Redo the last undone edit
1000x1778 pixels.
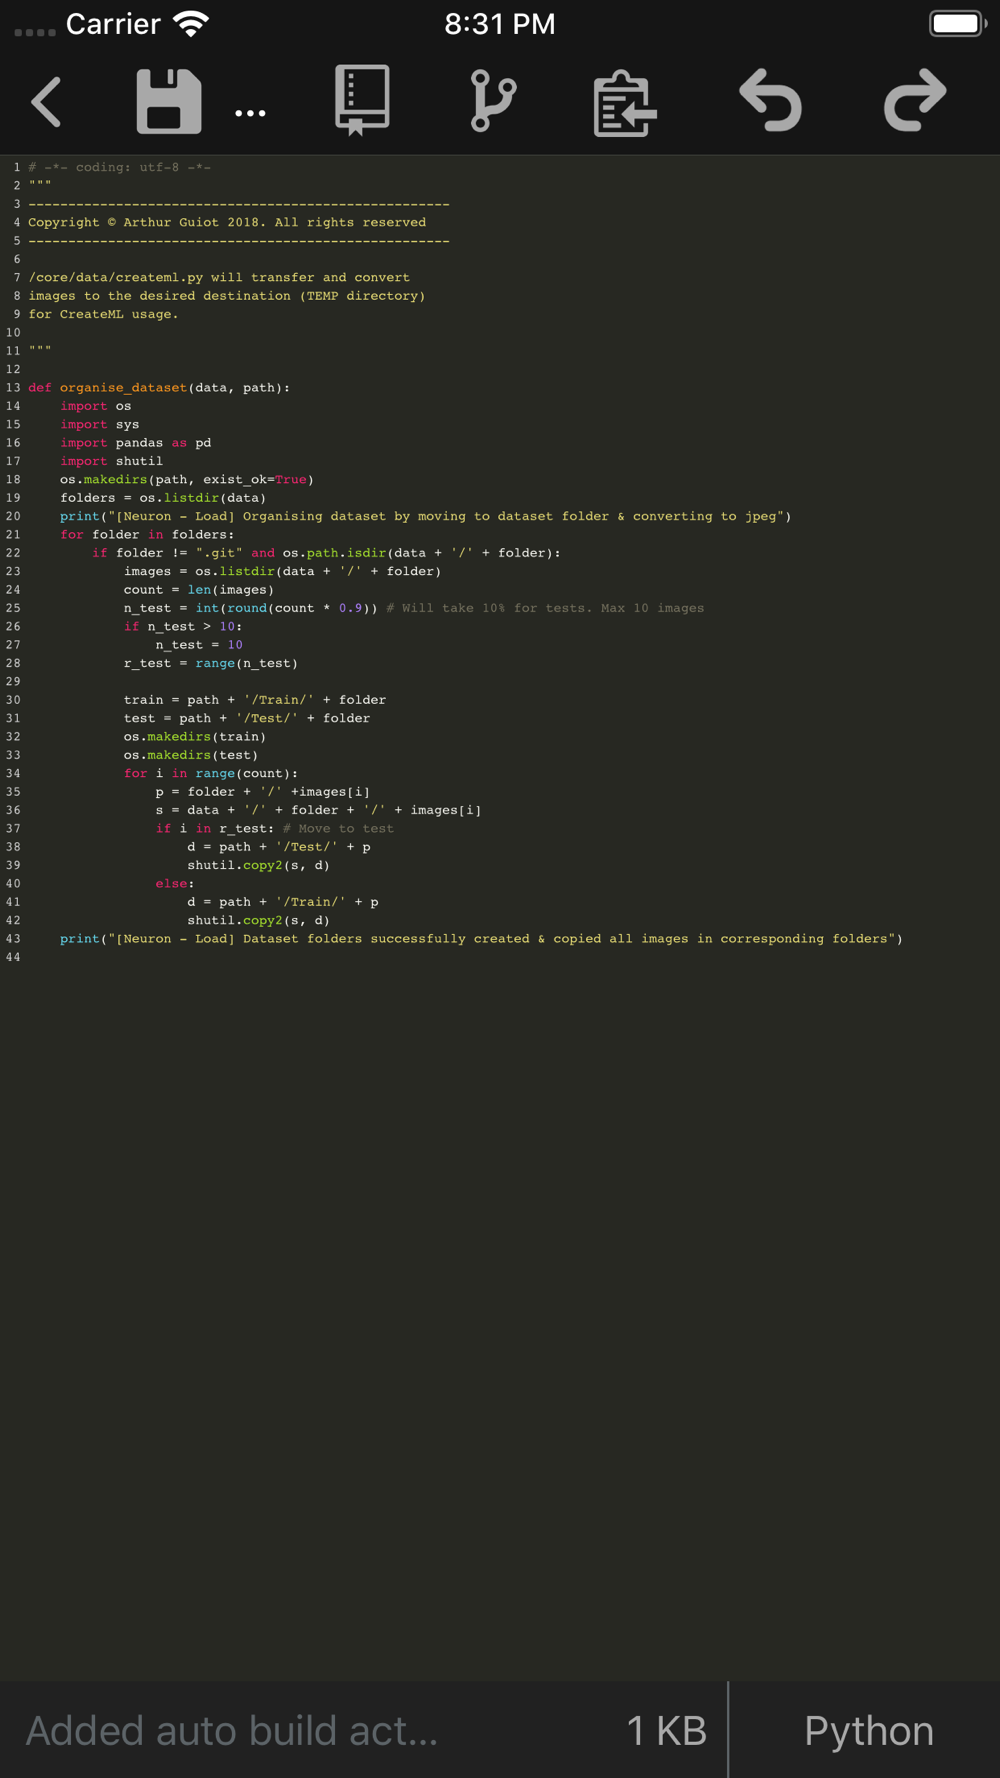[915, 101]
